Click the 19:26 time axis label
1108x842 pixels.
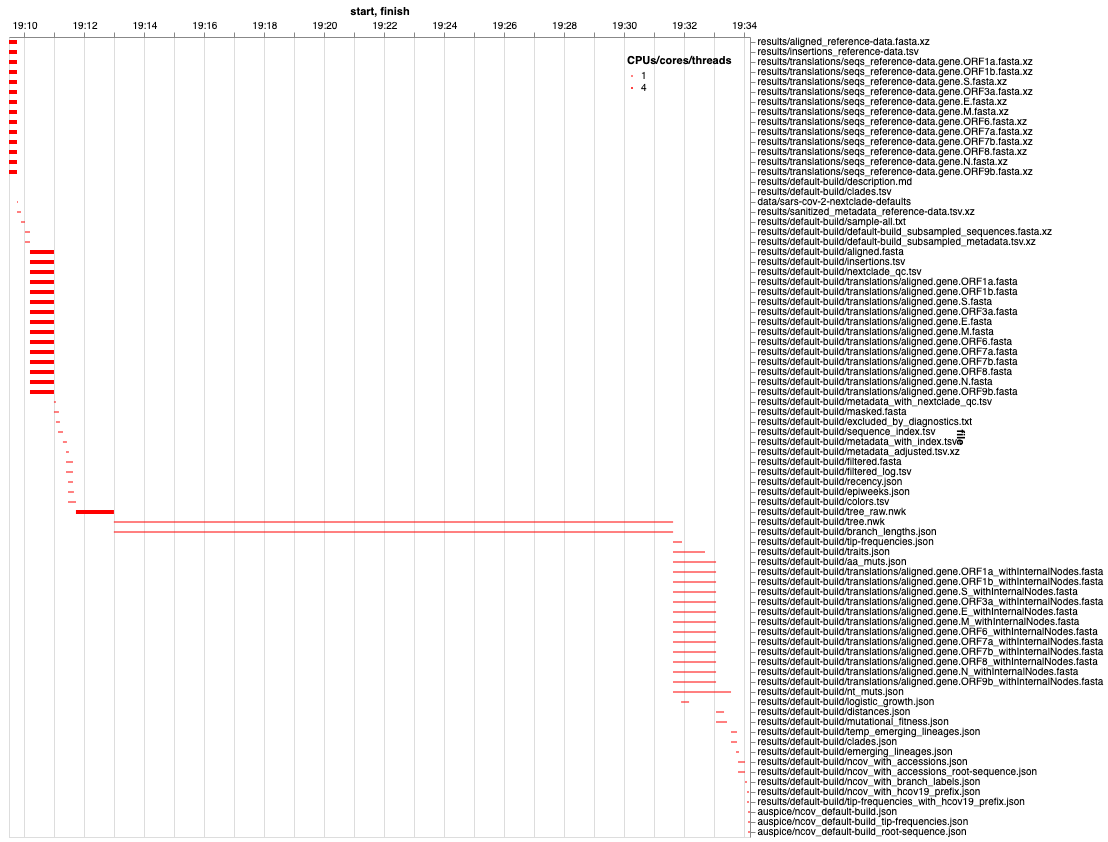point(505,25)
